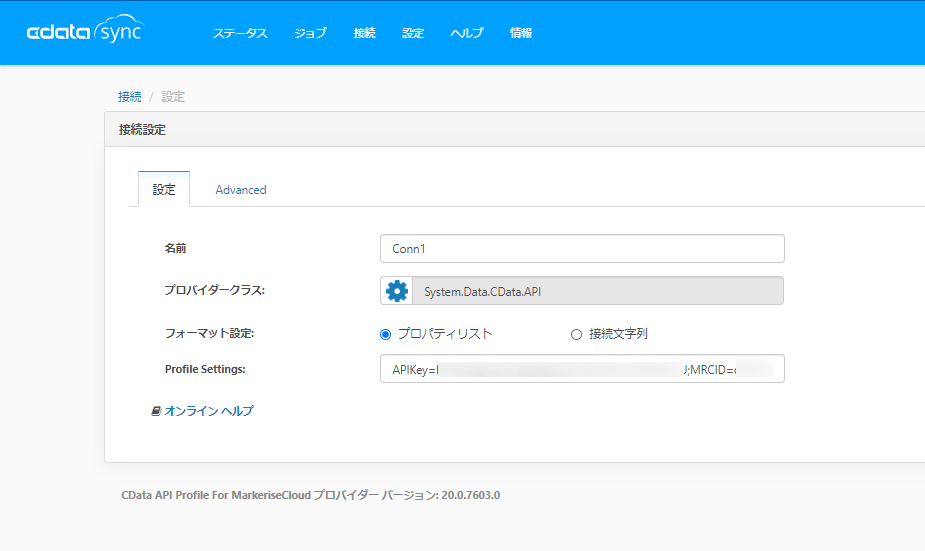Open 接続 in the top navigation bar
This screenshot has height=551, width=925.
pyautogui.click(x=364, y=33)
